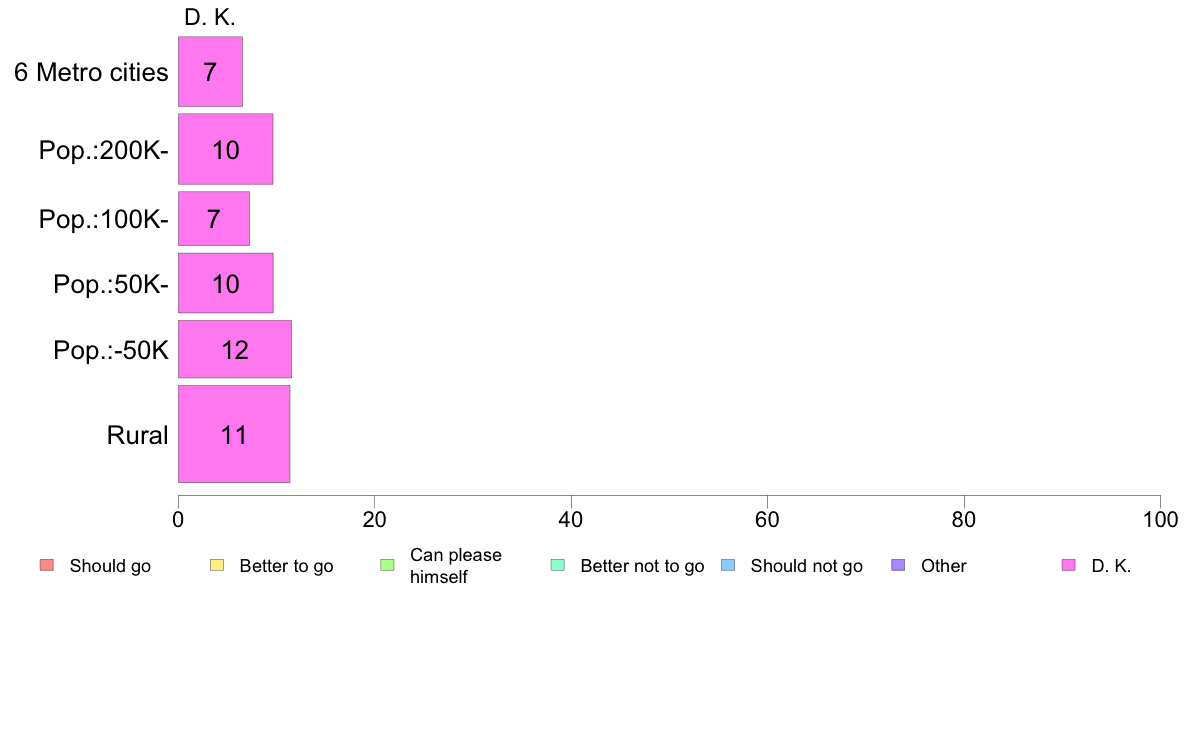Click the blue Should not go swatch
This screenshot has height=736, width=1188.
[728, 565]
